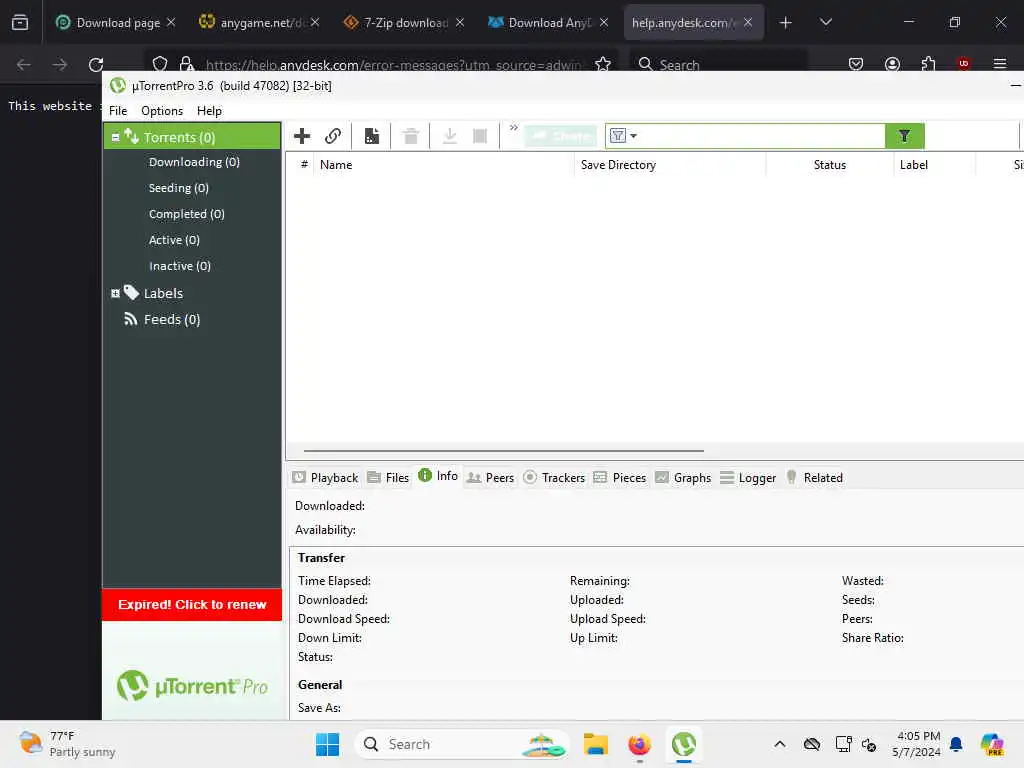Screen dimensions: 1024x768
Task: Open a new browser tab
Action: 786,23
